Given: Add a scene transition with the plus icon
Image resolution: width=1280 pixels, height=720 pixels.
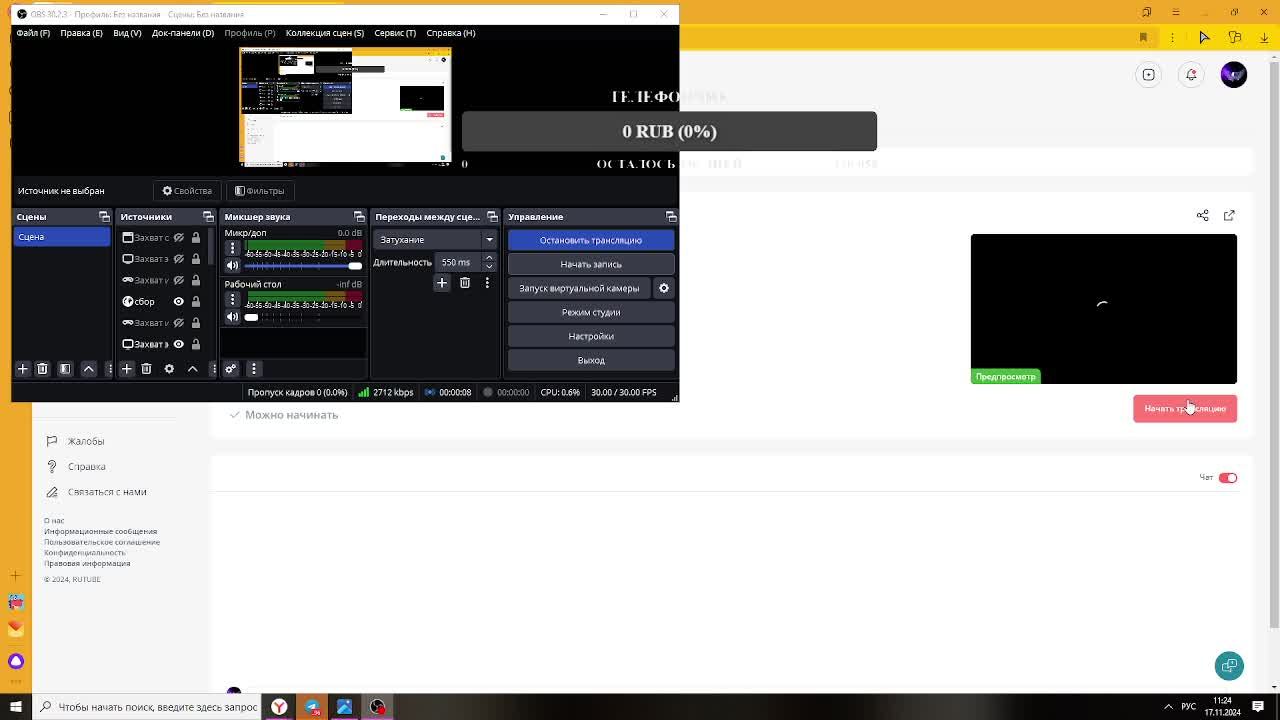Looking at the screenshot, I should point(442,283).
